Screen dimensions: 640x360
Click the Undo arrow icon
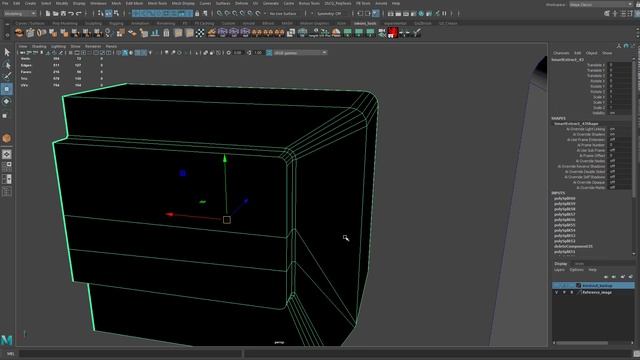(71, 13)
